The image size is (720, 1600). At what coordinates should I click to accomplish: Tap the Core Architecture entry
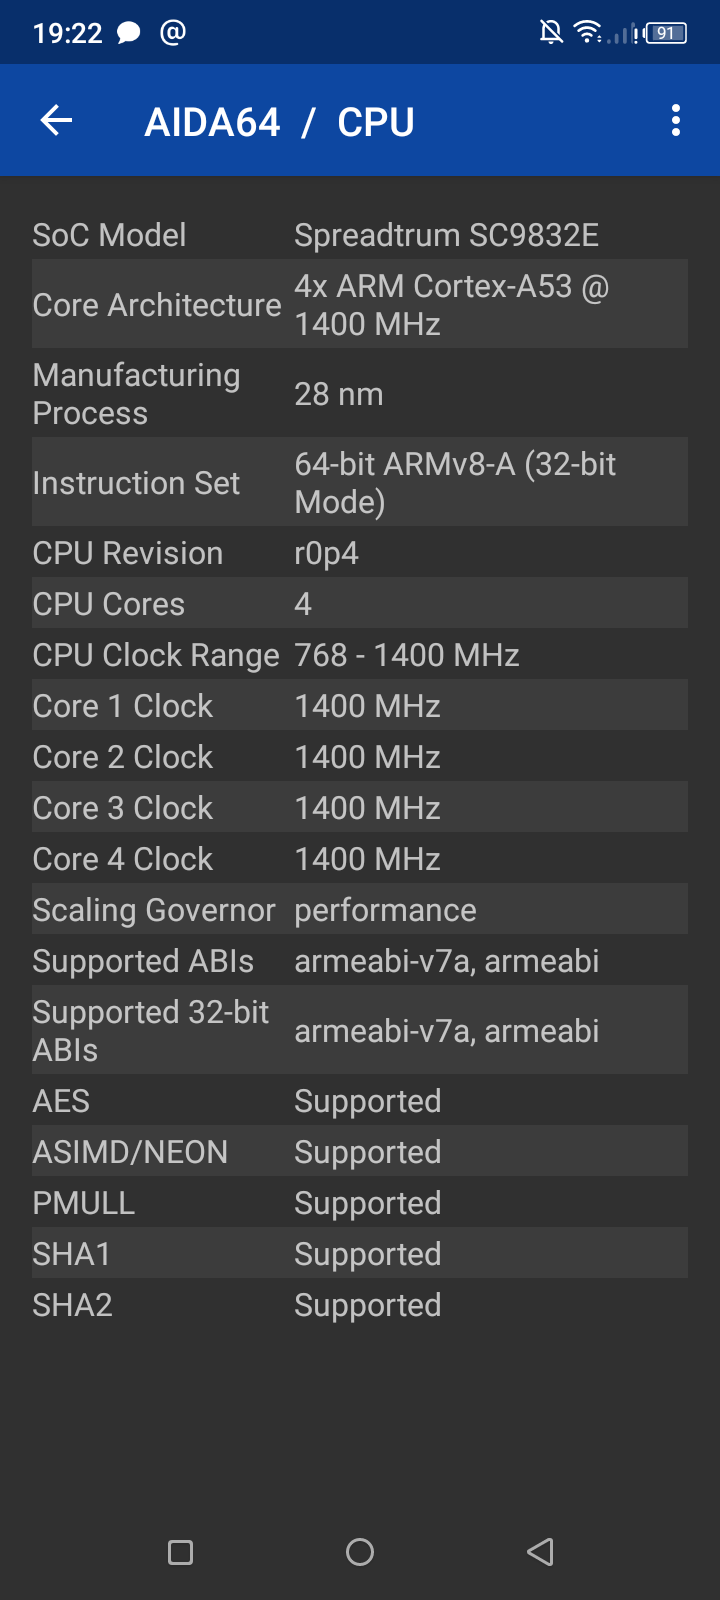(x=360, y=304)
